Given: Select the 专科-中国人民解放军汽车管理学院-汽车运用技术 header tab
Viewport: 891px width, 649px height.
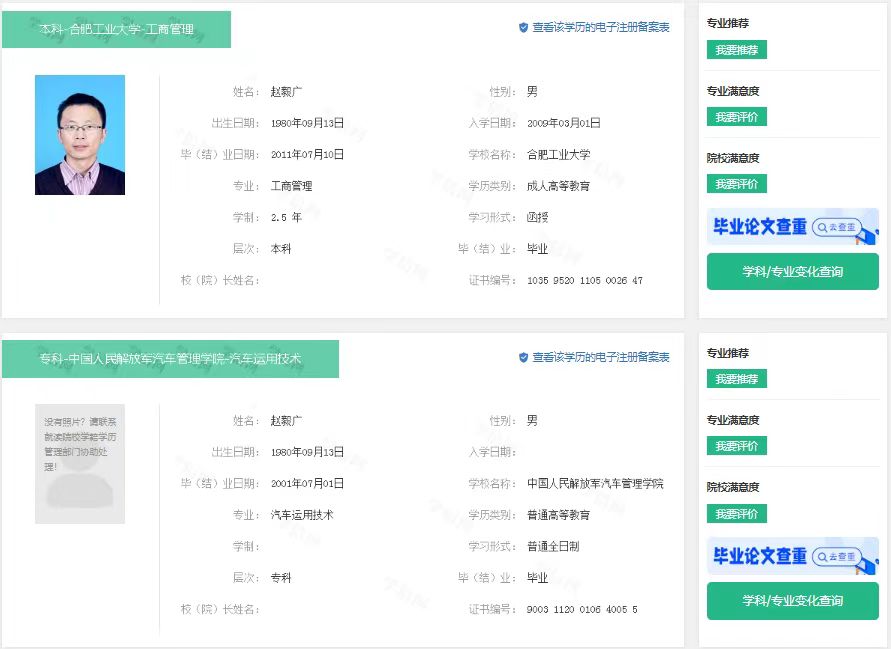Looking at the screenshot, I should [170, 359].
